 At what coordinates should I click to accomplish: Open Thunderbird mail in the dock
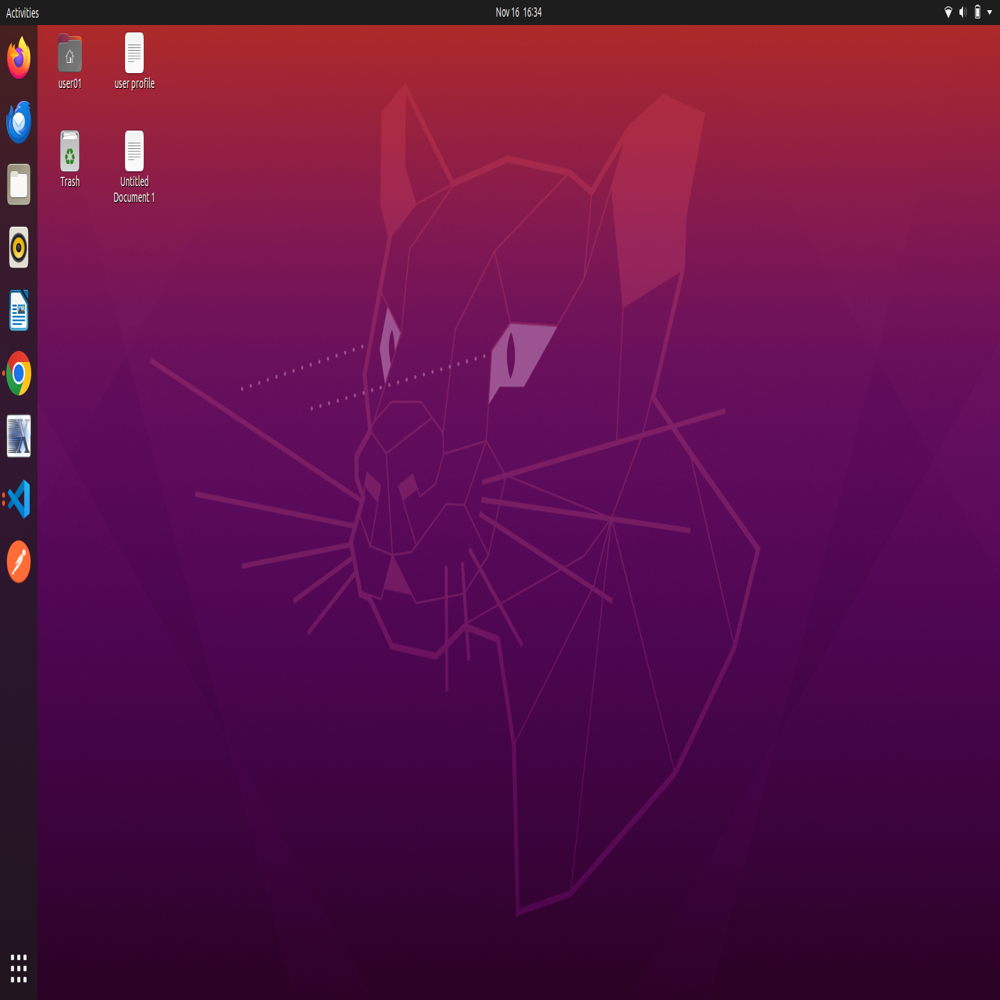pyautogui.click(x=18, y=121)
